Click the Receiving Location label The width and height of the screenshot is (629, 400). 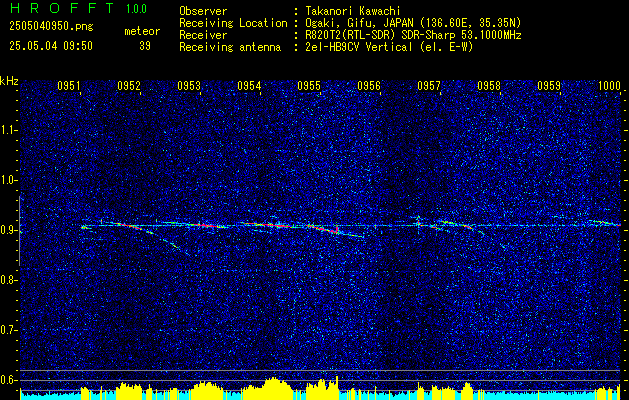click(233, 23)
